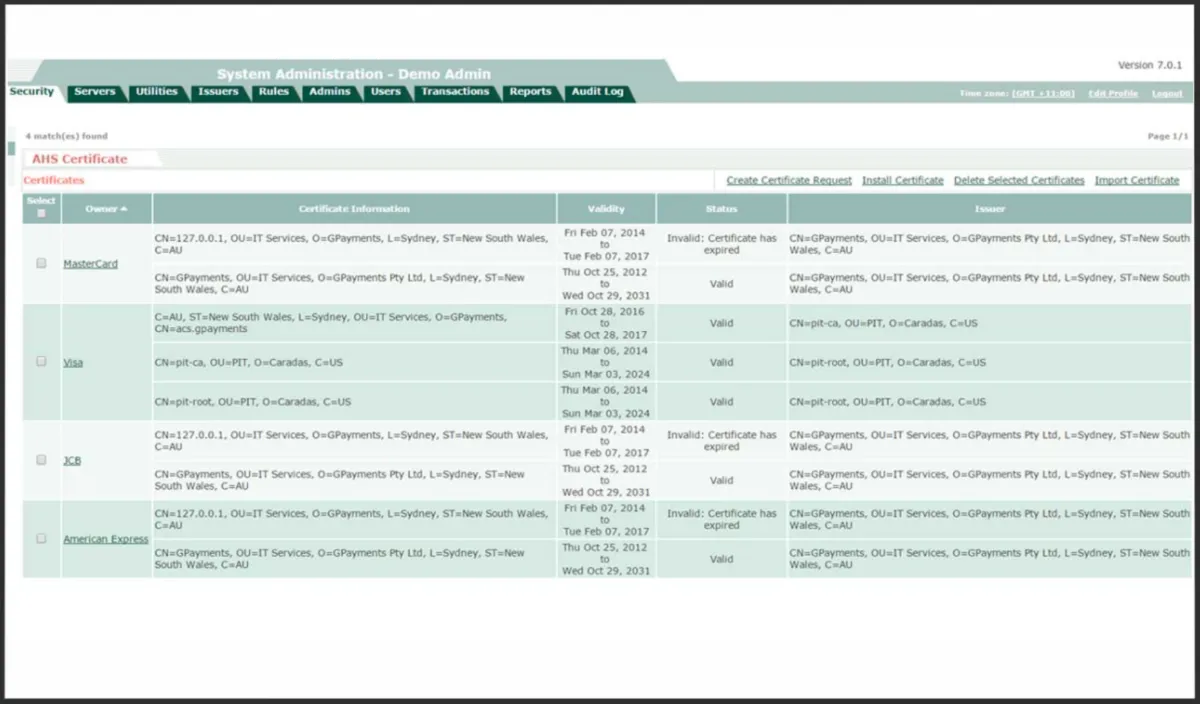Click Visa's 'CN=pit-ca' issuer cell
This screenshot has height=704, width=1200.
coord(990,323)
